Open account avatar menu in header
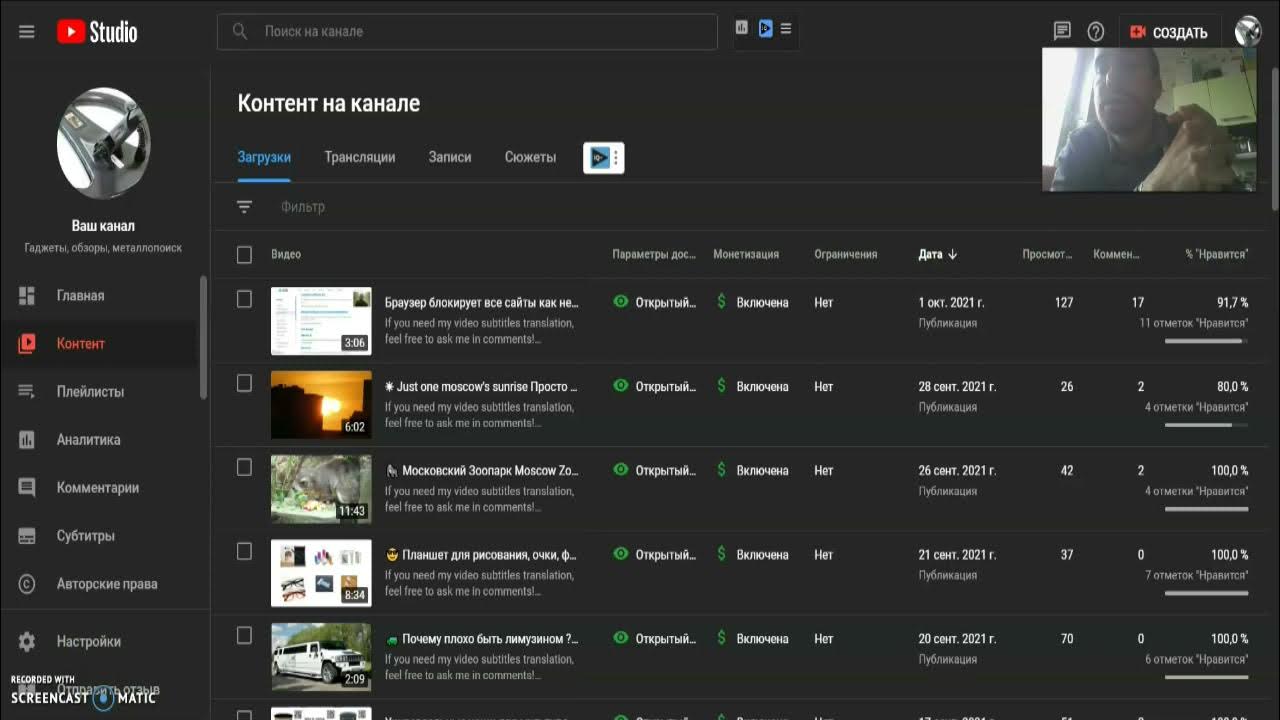 click(x=1248, y=31)
